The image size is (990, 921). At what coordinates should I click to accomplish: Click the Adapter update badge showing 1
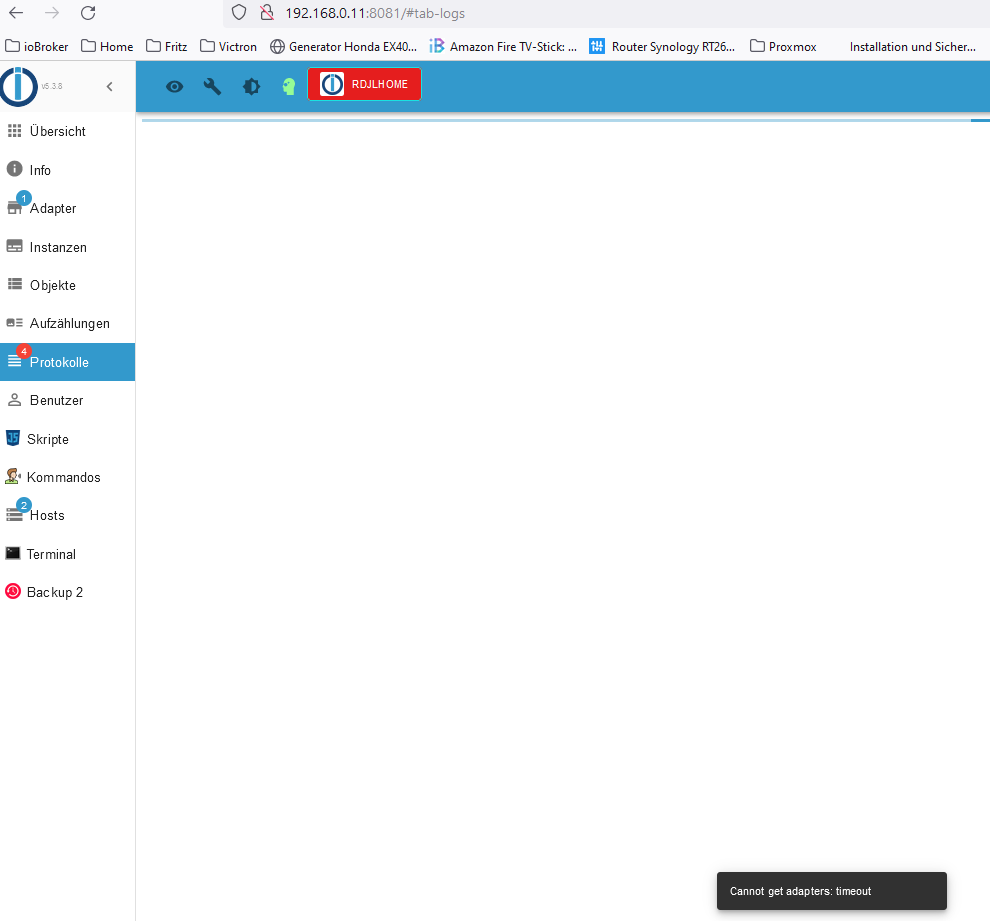coord(23,198)
